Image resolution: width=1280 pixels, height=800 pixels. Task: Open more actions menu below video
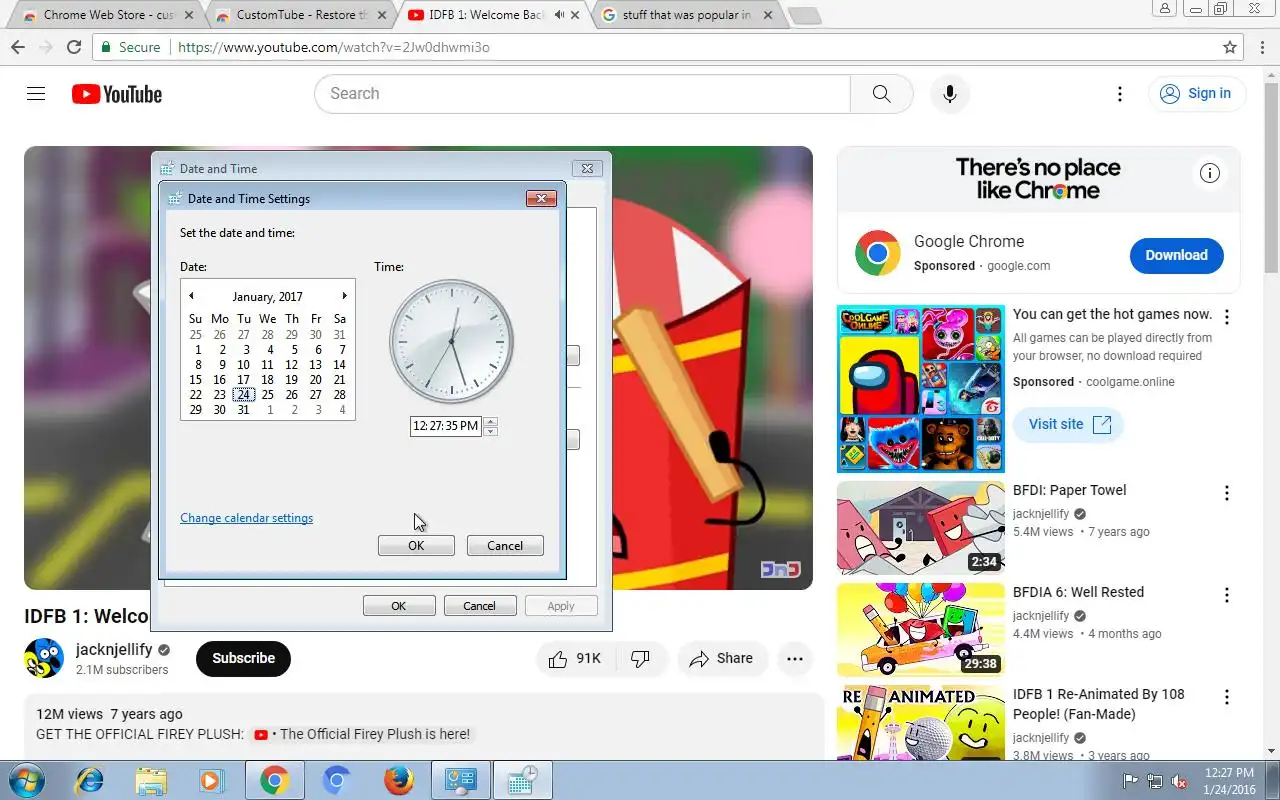(795, 658)
